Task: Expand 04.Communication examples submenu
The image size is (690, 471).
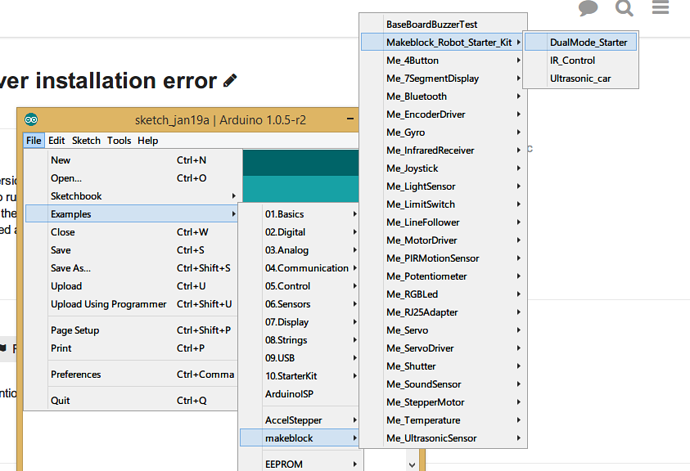Action: (299, 268)
